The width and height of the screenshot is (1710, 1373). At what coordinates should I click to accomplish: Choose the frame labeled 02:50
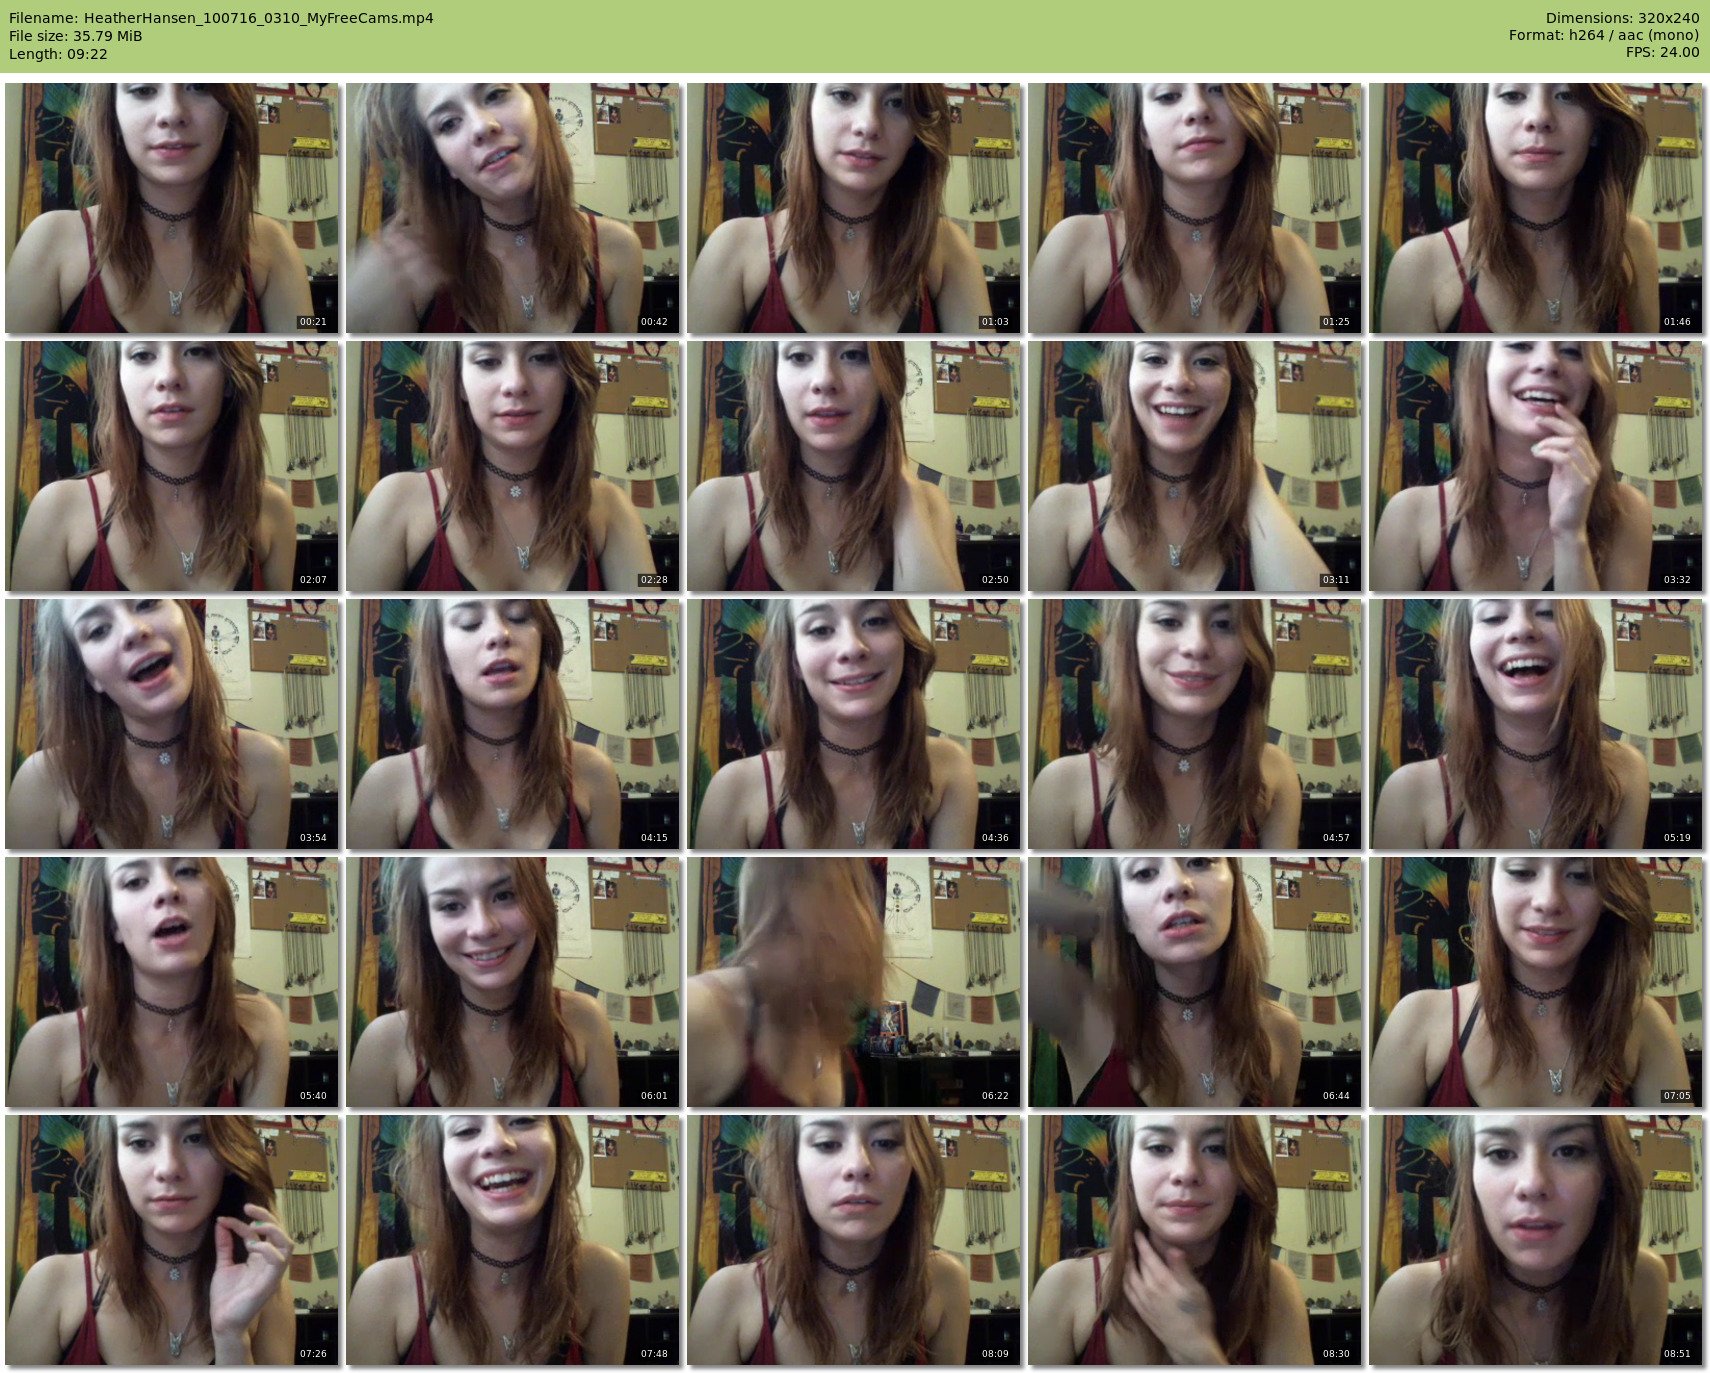tap(854, 466)
